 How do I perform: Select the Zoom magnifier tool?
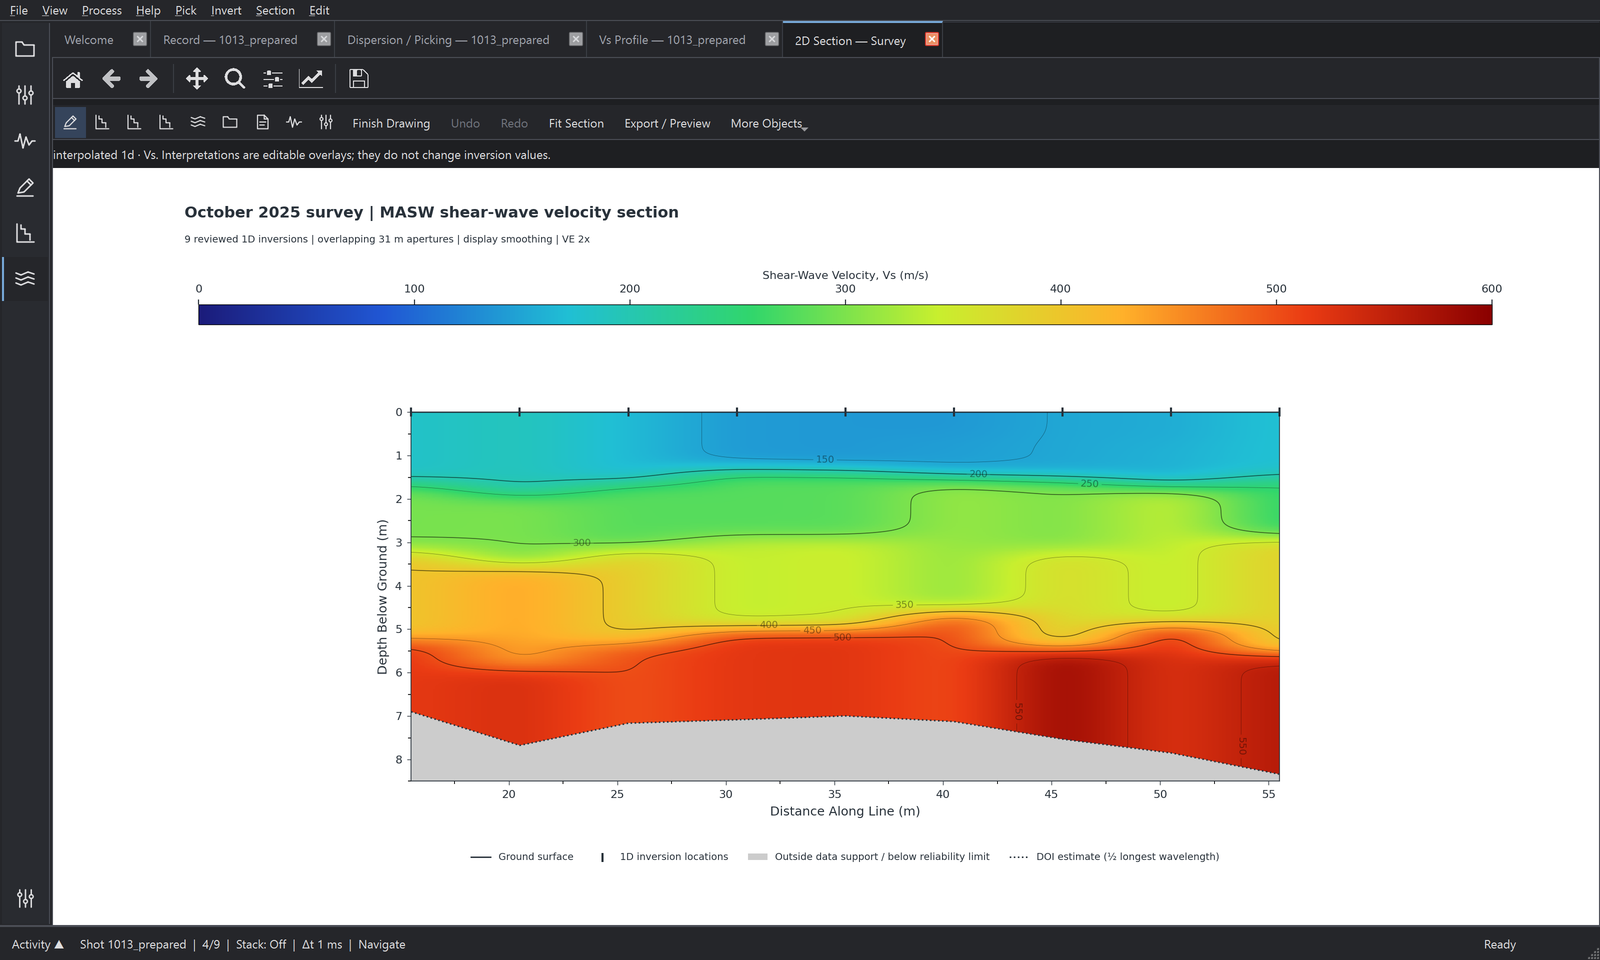(x=235, y=79)
